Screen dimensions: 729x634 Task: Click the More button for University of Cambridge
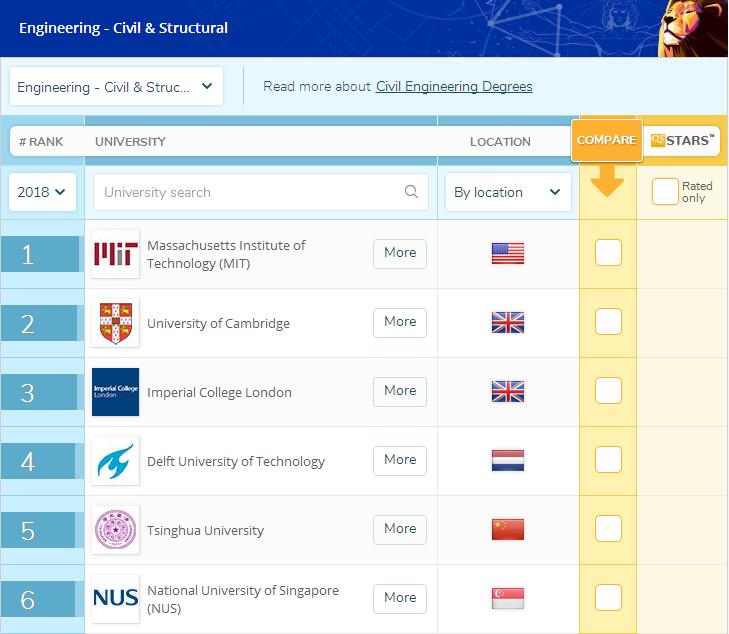click(x=400, y=323)
